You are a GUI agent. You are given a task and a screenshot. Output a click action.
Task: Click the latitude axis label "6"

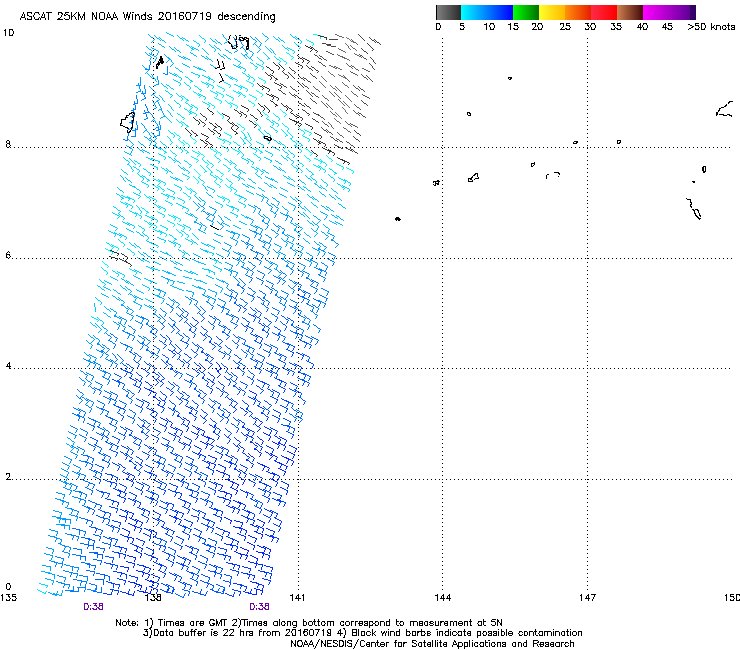coord(8,255)
